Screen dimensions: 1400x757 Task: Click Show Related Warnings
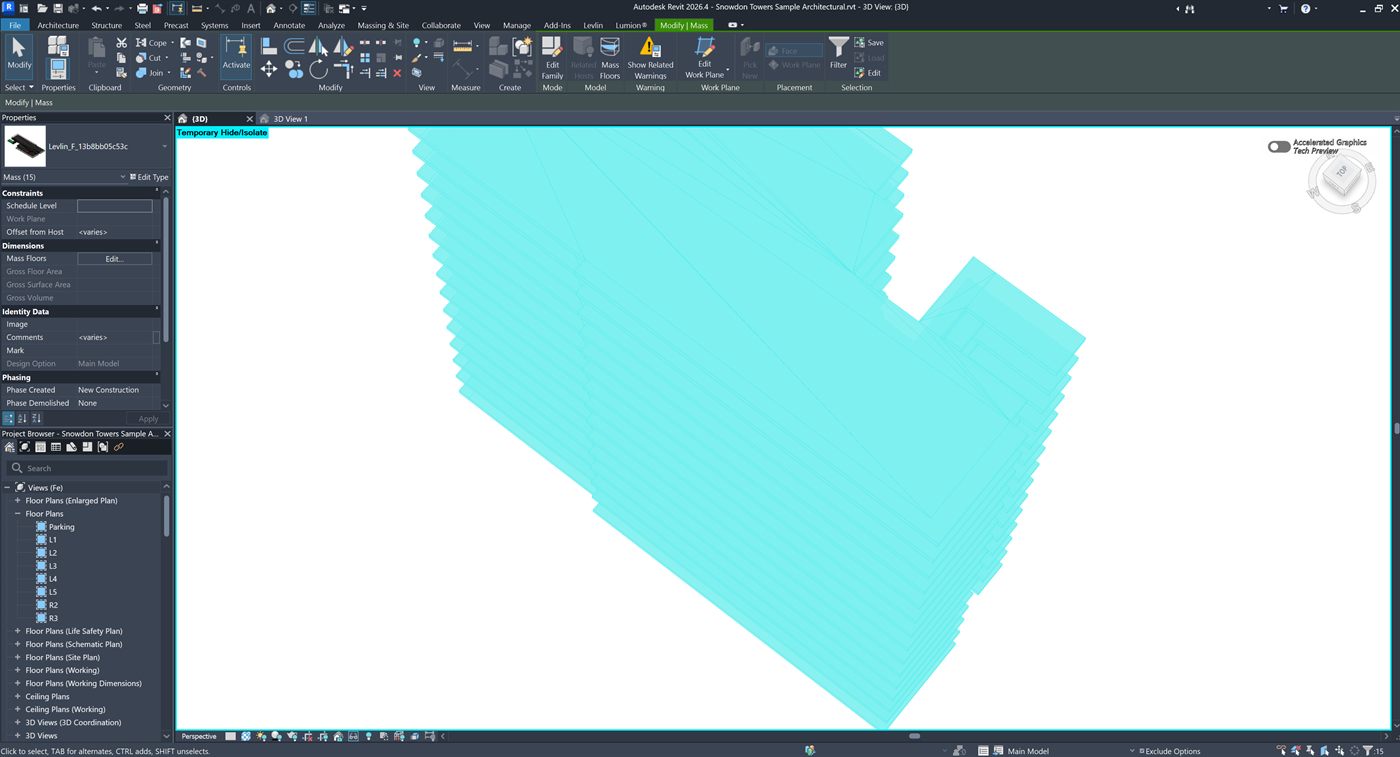coord(650,57)
